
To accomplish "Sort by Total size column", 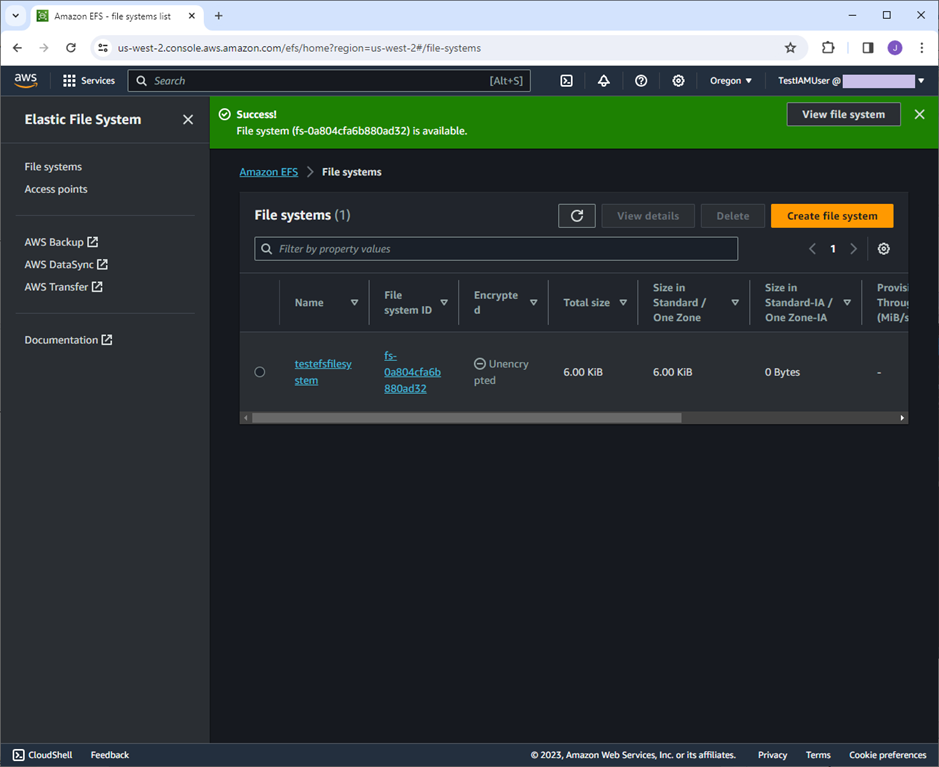I will [x=623, y=303].
